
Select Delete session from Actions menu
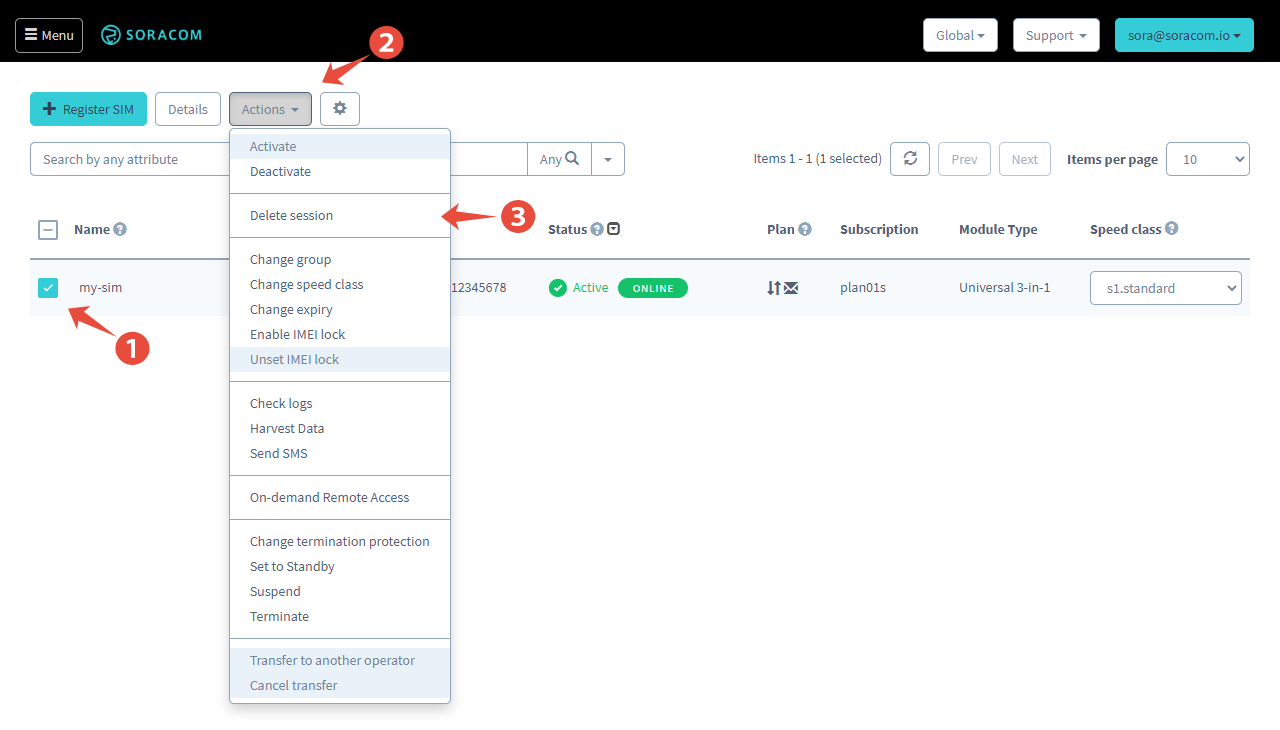click(x=291, y=215)
